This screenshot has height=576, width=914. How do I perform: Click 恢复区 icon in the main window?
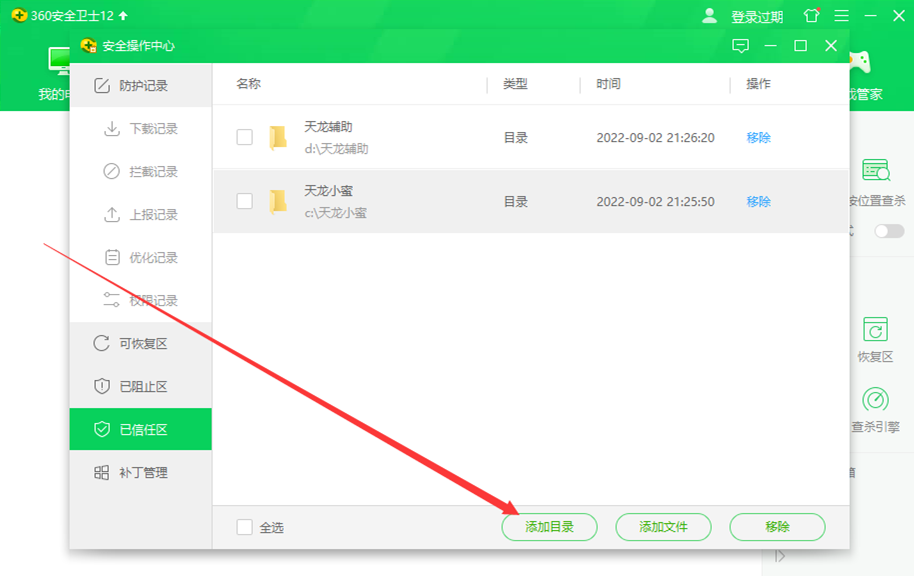click(875, 329)
